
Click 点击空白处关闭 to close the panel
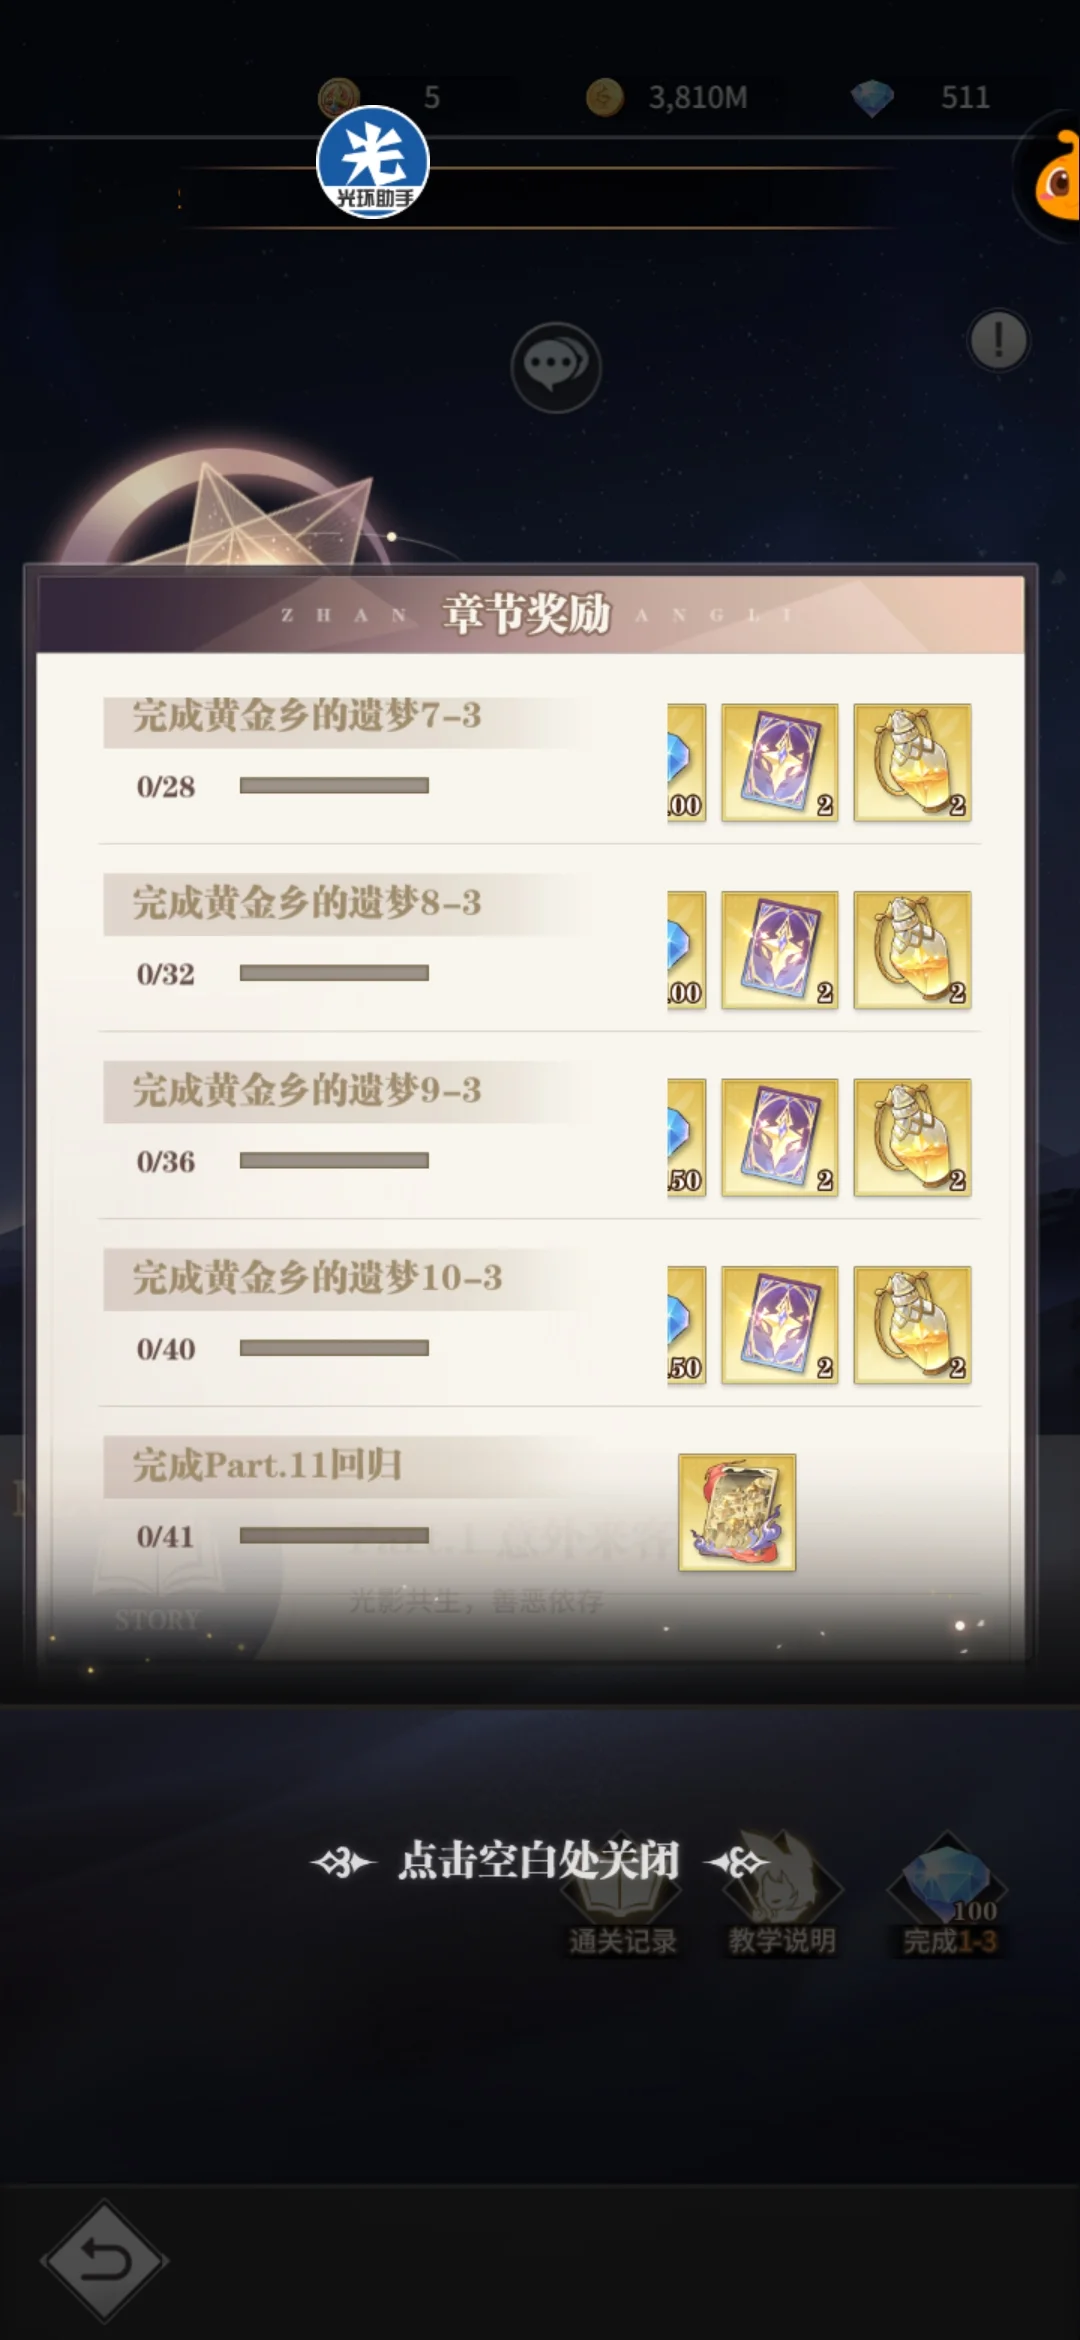pos(539,1861)
